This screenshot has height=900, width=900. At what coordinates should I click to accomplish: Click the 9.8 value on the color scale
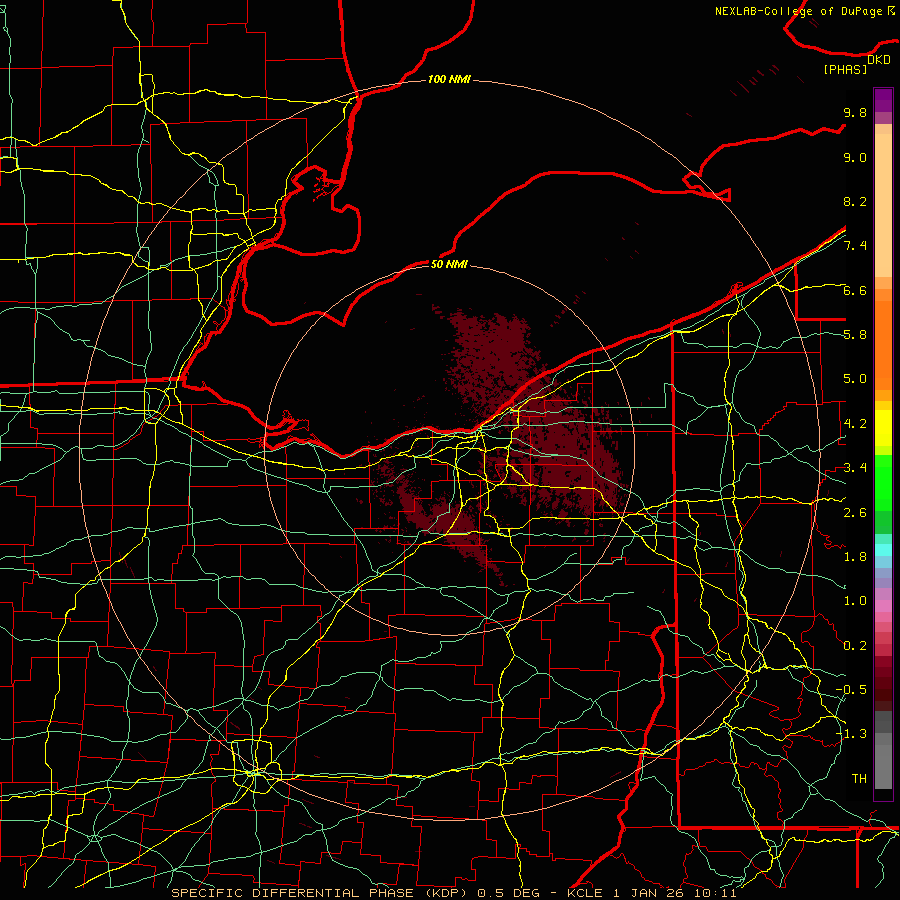855,113
